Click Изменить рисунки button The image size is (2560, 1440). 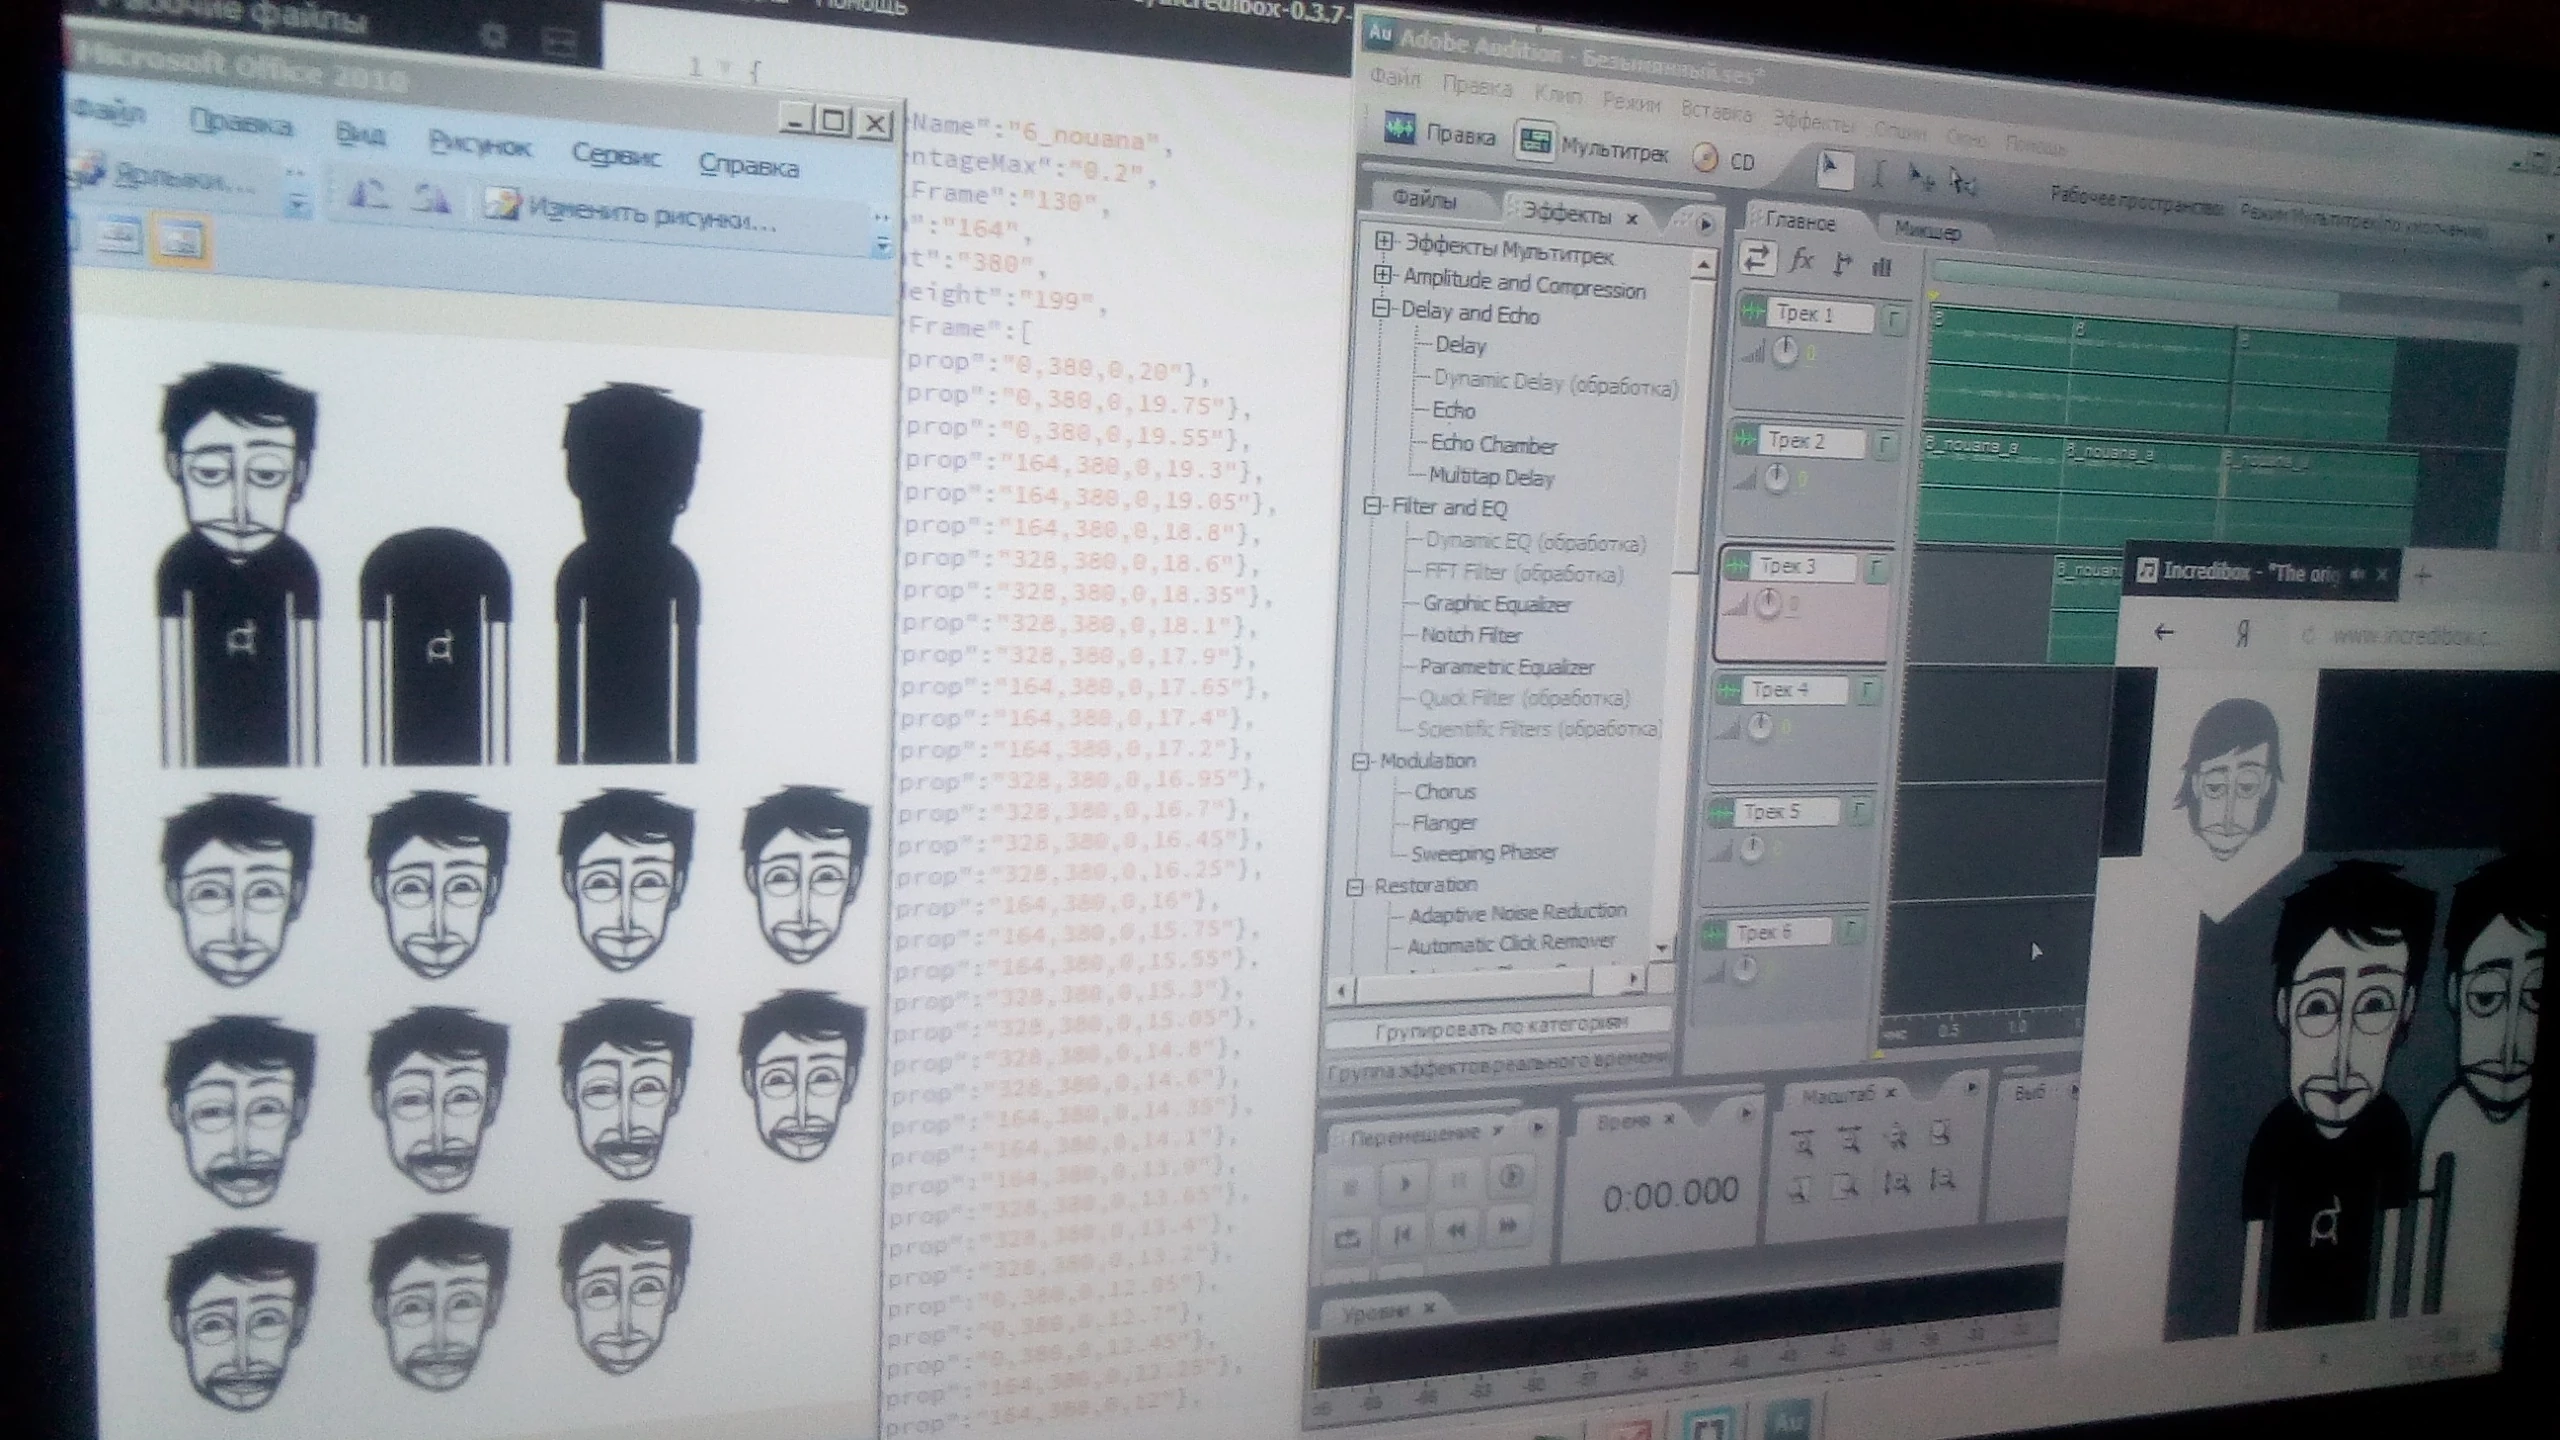(632, 211)
